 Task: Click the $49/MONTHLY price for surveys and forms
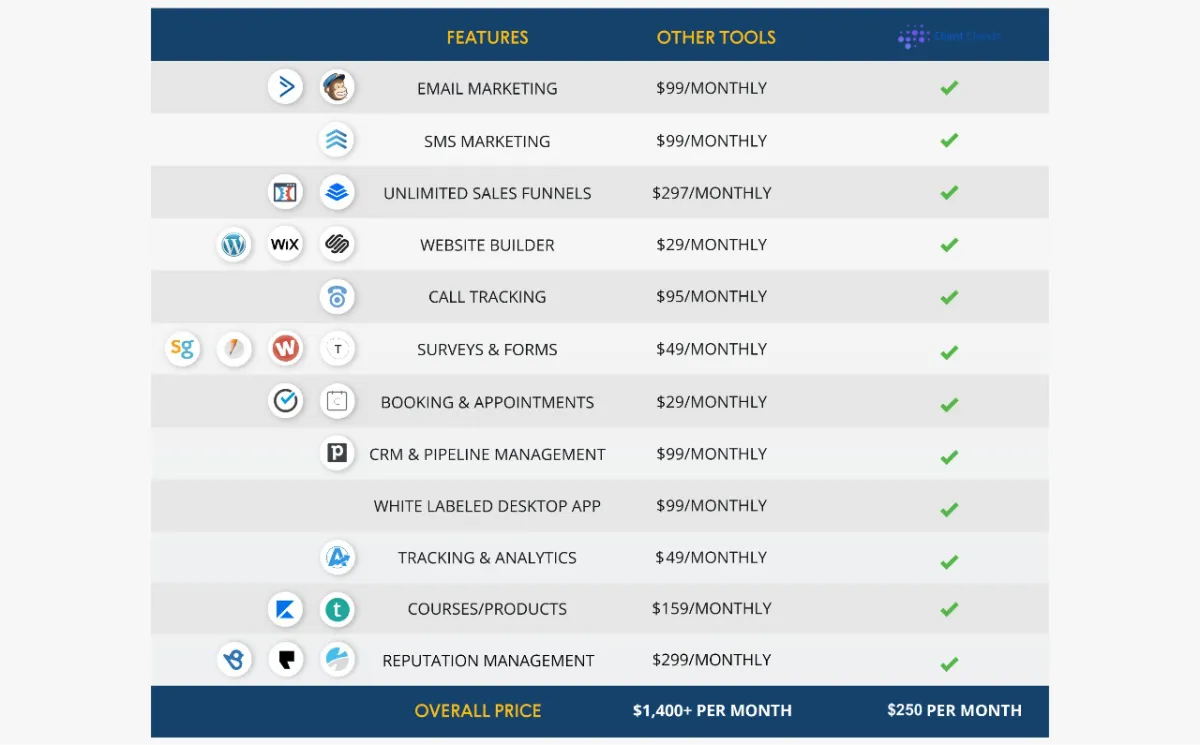712,349
